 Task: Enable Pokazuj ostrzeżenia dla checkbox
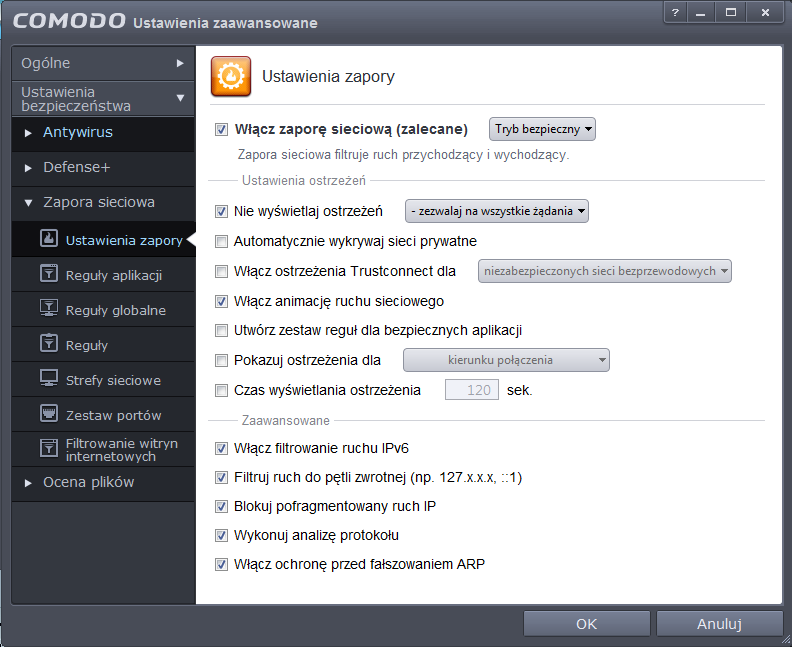[x=221, y=360]
